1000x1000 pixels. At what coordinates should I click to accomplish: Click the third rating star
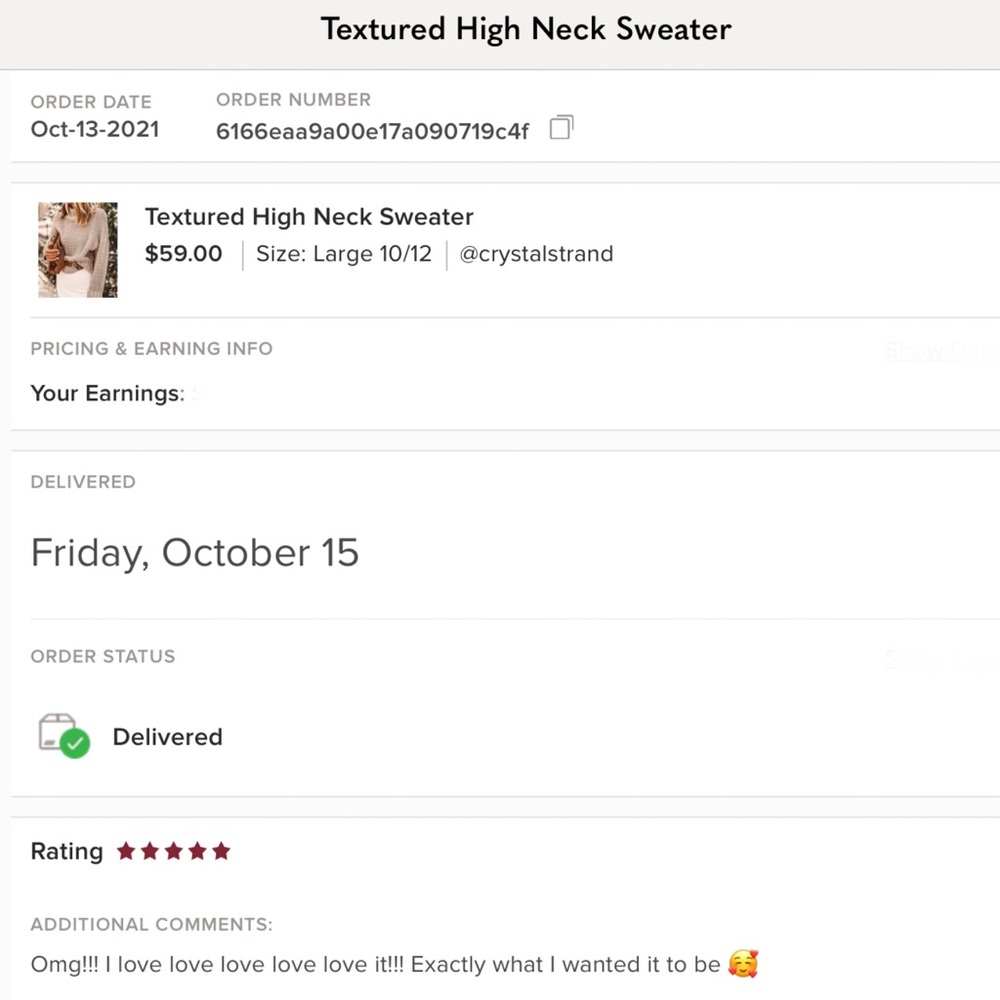(x=173, y=851)
